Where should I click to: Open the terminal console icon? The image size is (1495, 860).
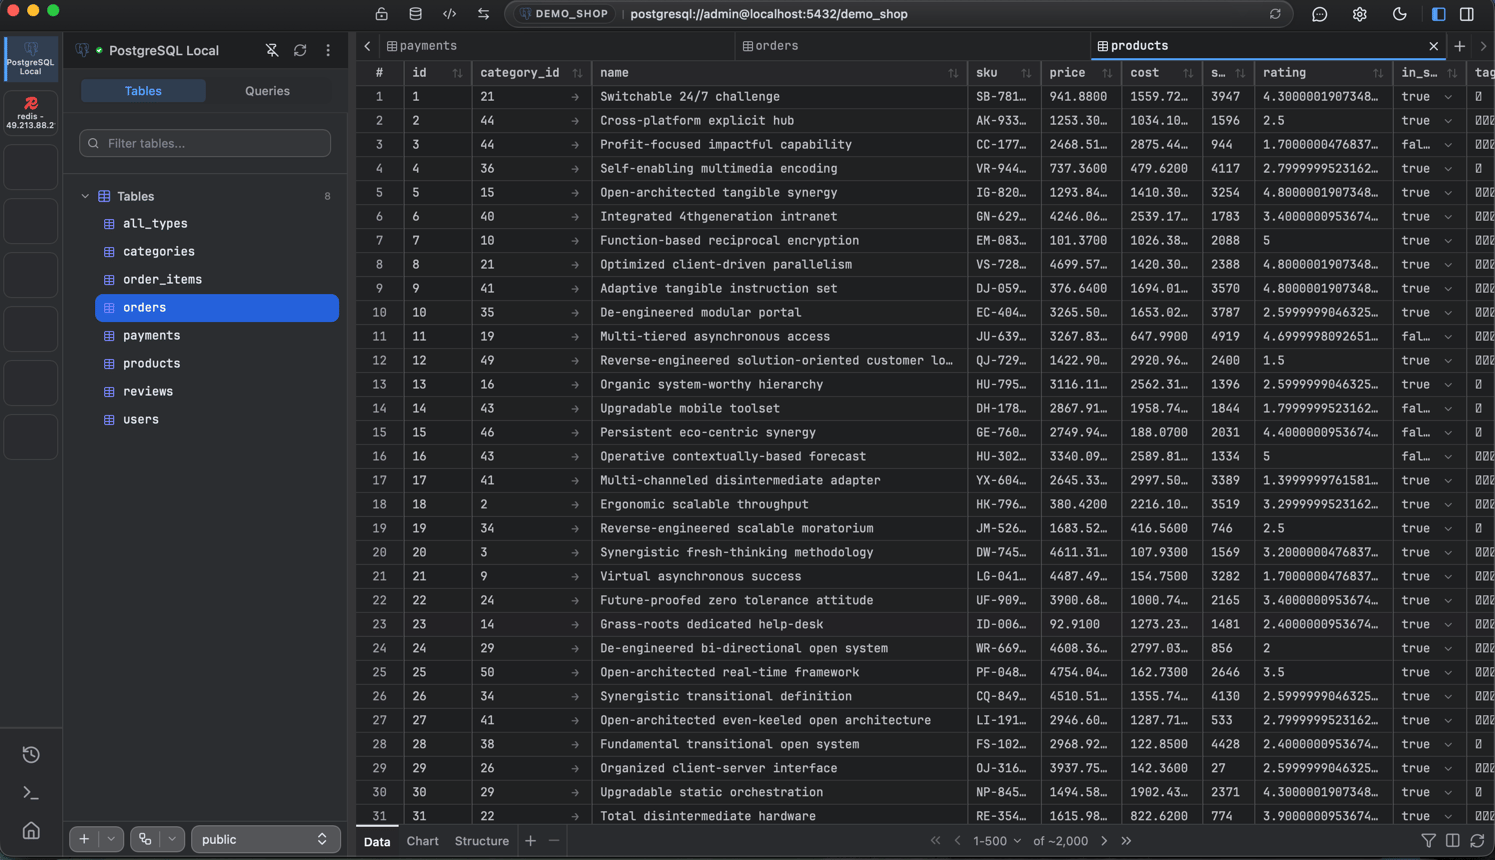point(31,793)
